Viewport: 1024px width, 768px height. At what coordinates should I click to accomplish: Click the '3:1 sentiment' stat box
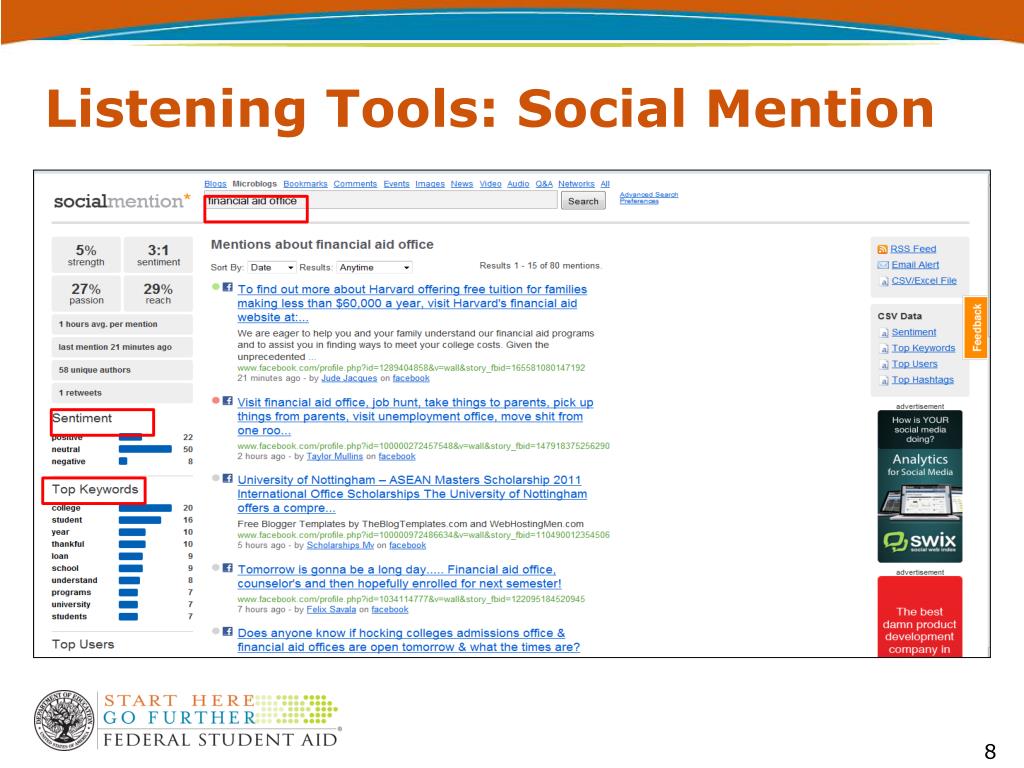click(158, 255)
